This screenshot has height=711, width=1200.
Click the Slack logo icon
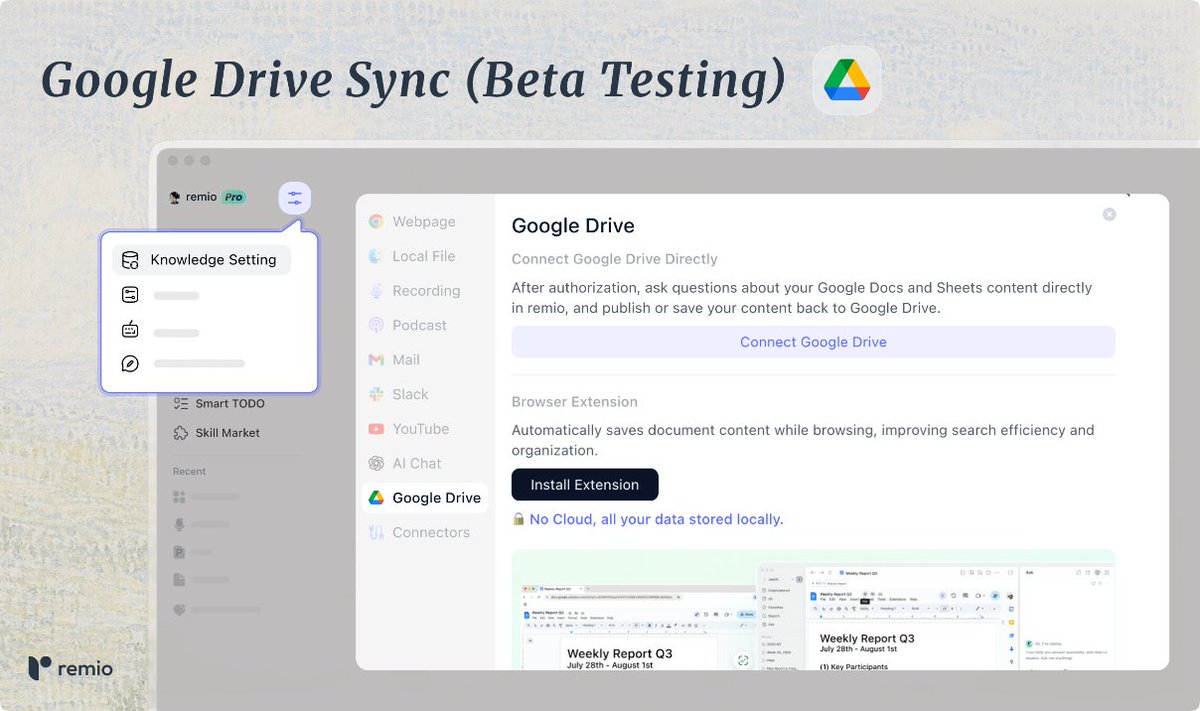[376, 394]
